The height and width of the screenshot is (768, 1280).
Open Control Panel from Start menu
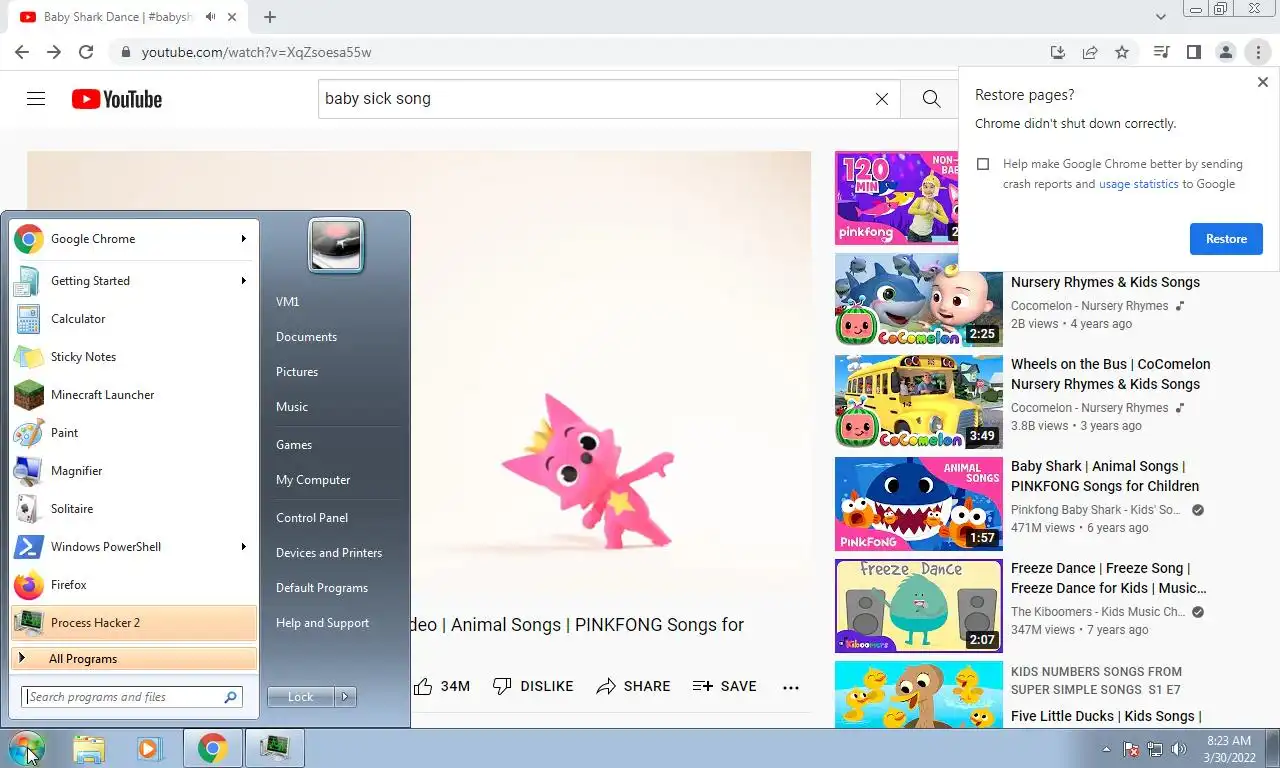point(312,518)
